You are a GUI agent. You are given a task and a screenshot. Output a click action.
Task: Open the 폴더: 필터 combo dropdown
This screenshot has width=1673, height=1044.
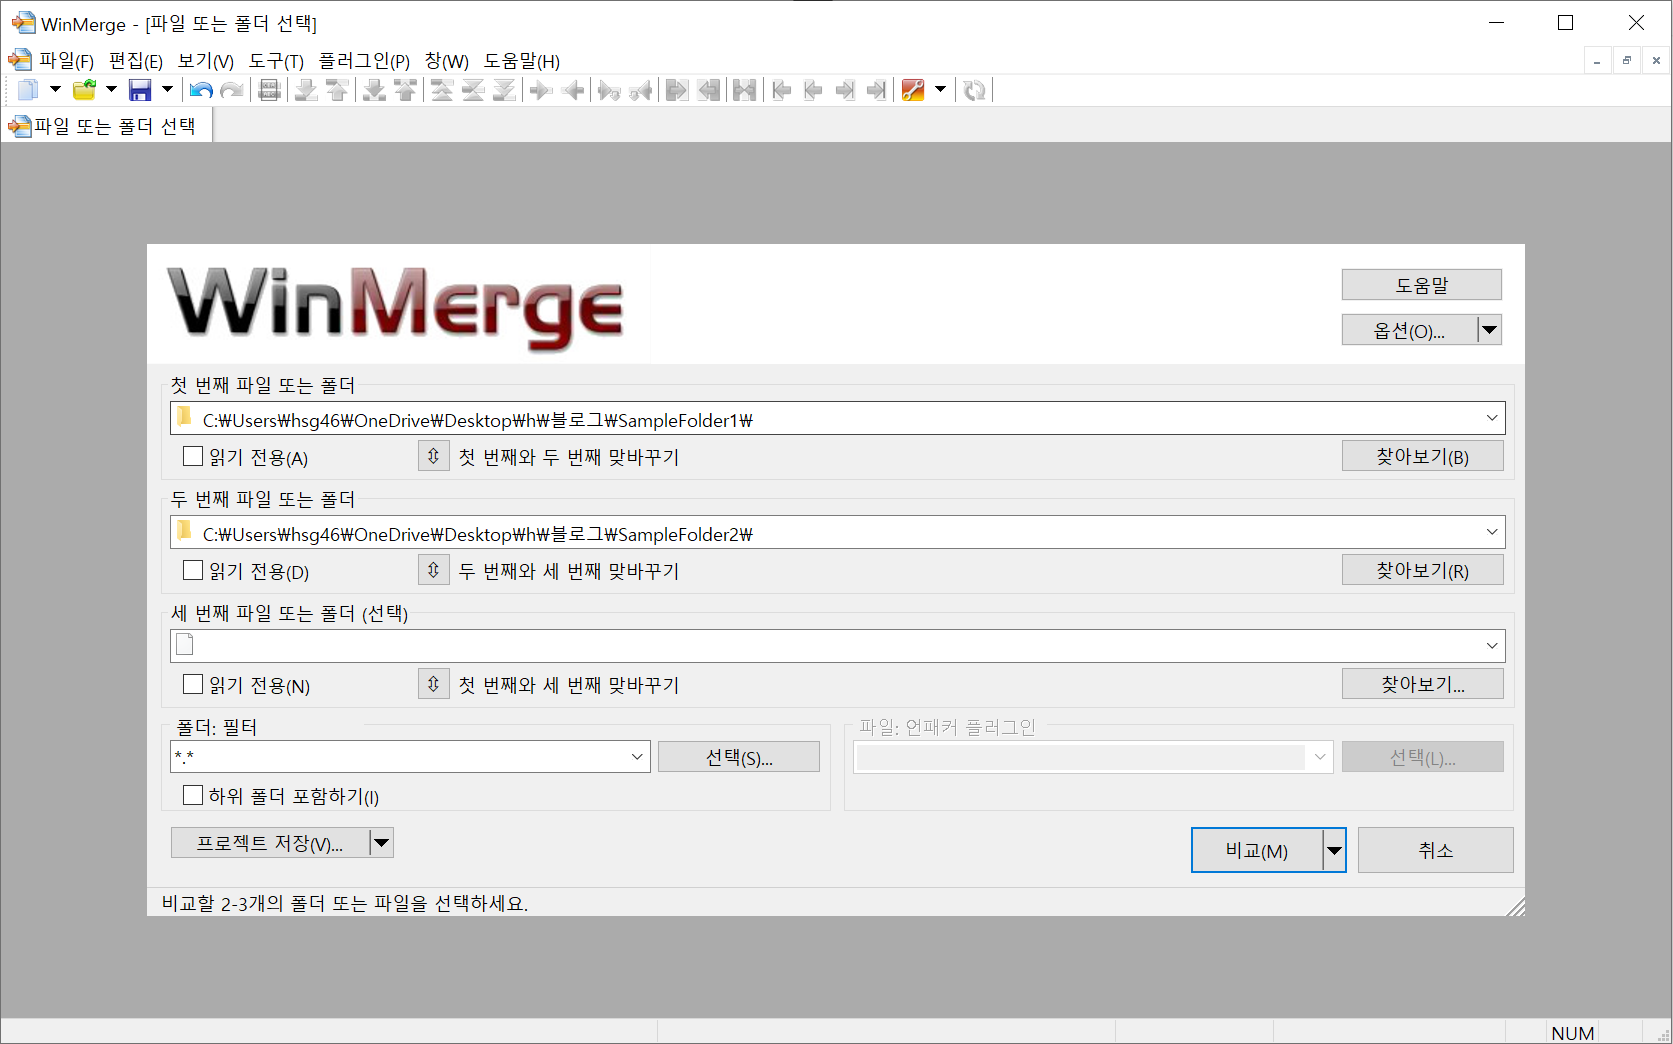(x=637, y=757)
